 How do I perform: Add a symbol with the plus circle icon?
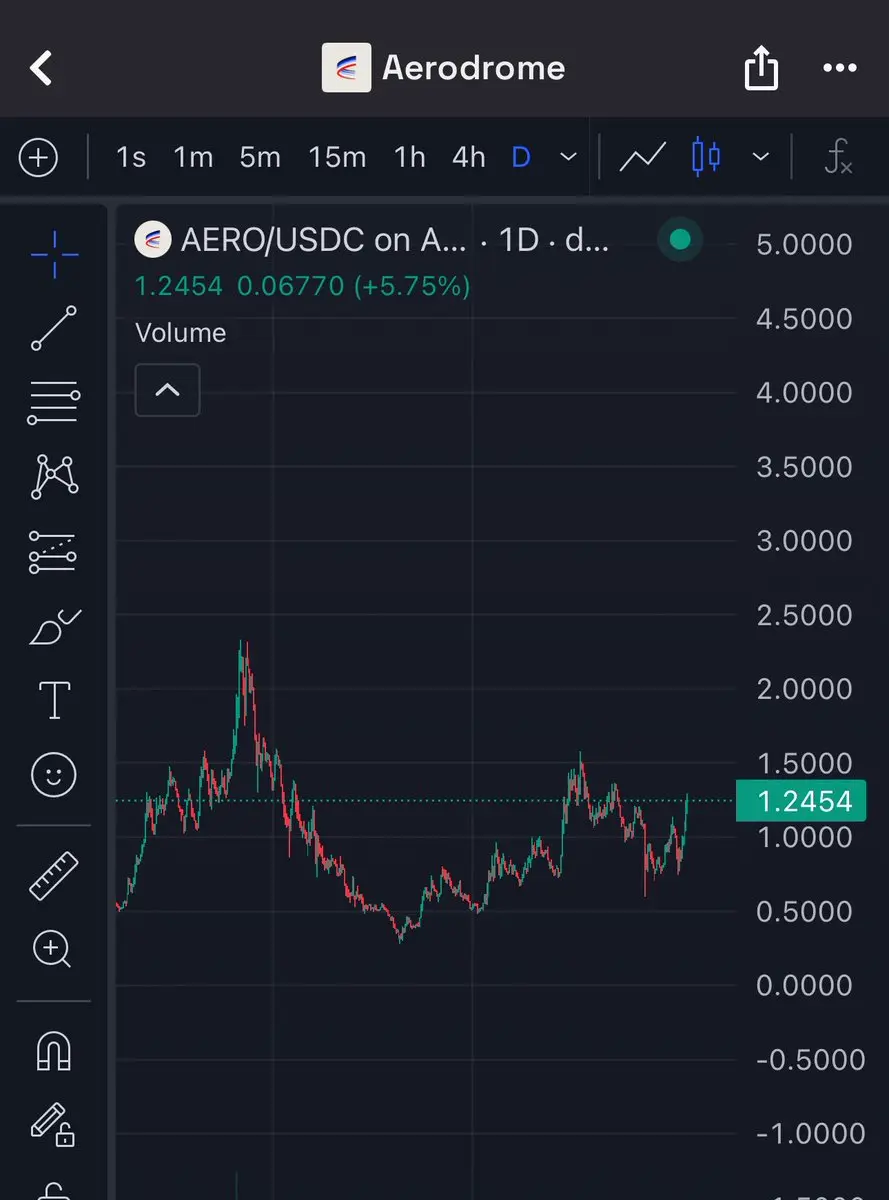click(39, 157)
